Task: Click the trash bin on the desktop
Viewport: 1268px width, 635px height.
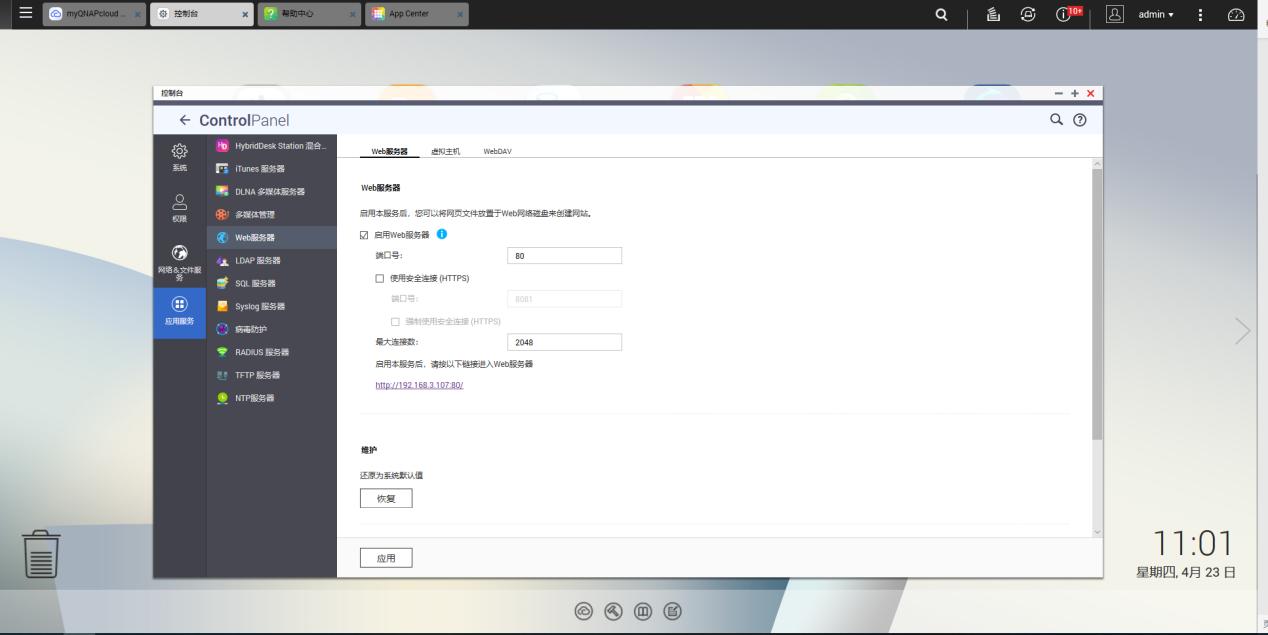Action: (41, 553)
